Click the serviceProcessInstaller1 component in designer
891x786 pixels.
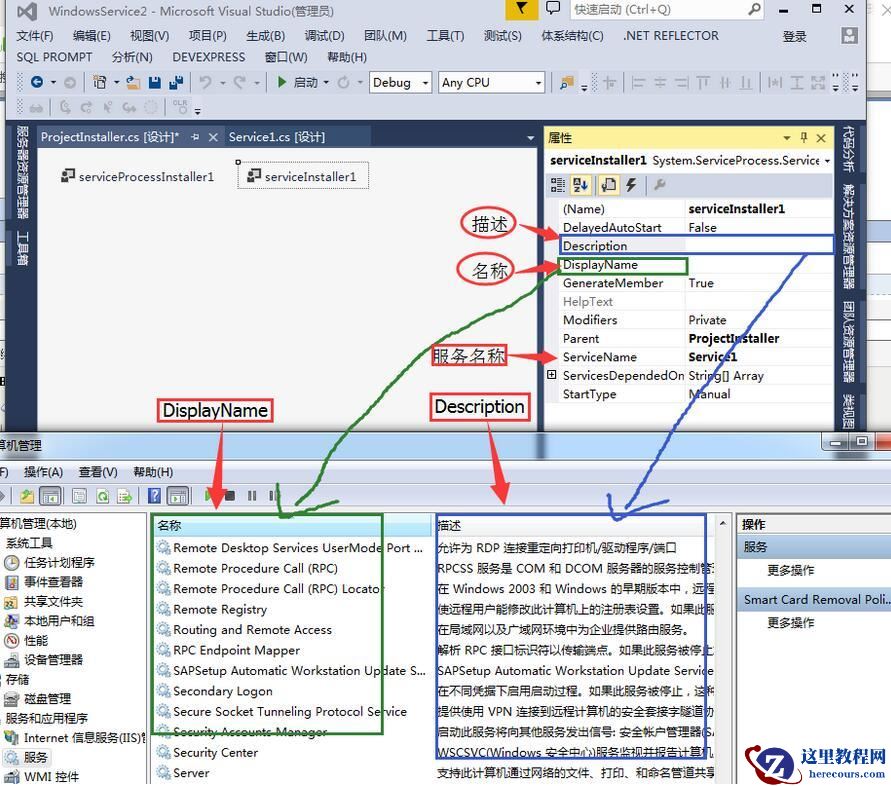pos(138,177)
